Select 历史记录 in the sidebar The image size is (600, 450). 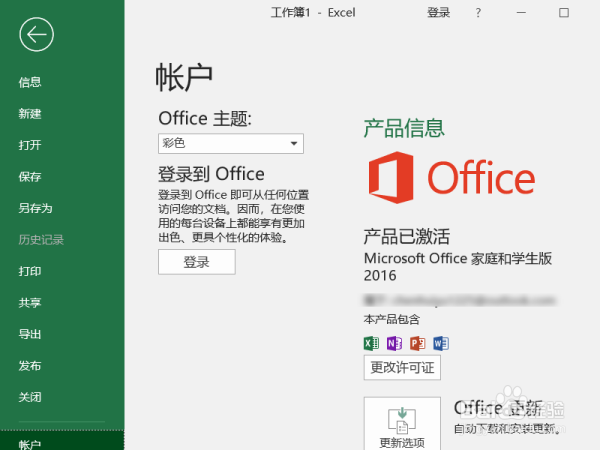[x=41, y=240]
